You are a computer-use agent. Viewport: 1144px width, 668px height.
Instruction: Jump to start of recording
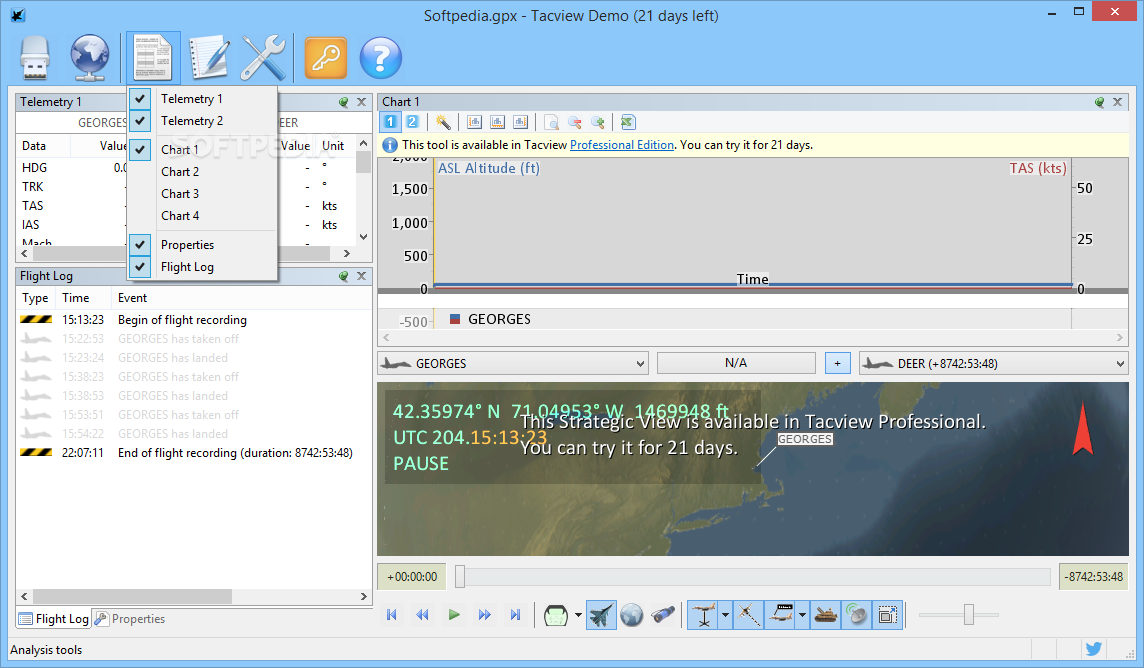coord(392,615)
